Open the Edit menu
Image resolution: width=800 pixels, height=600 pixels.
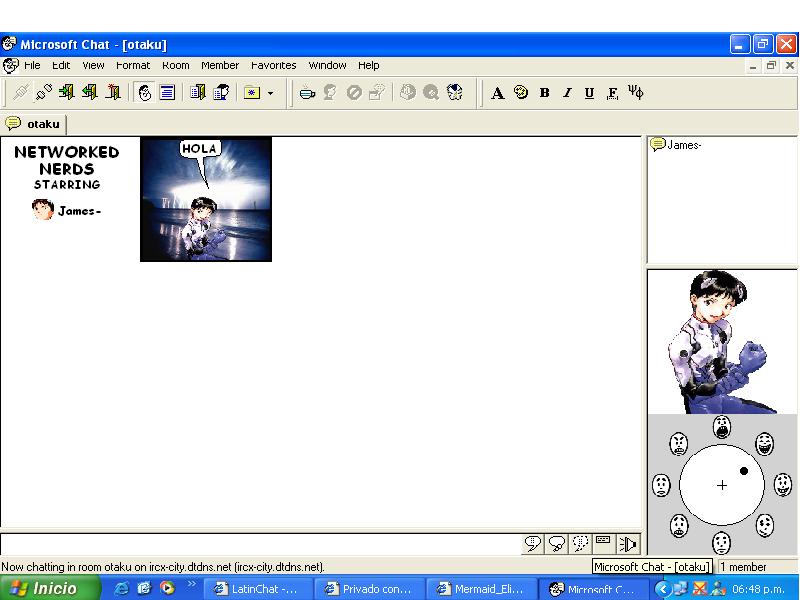point(61,65)
